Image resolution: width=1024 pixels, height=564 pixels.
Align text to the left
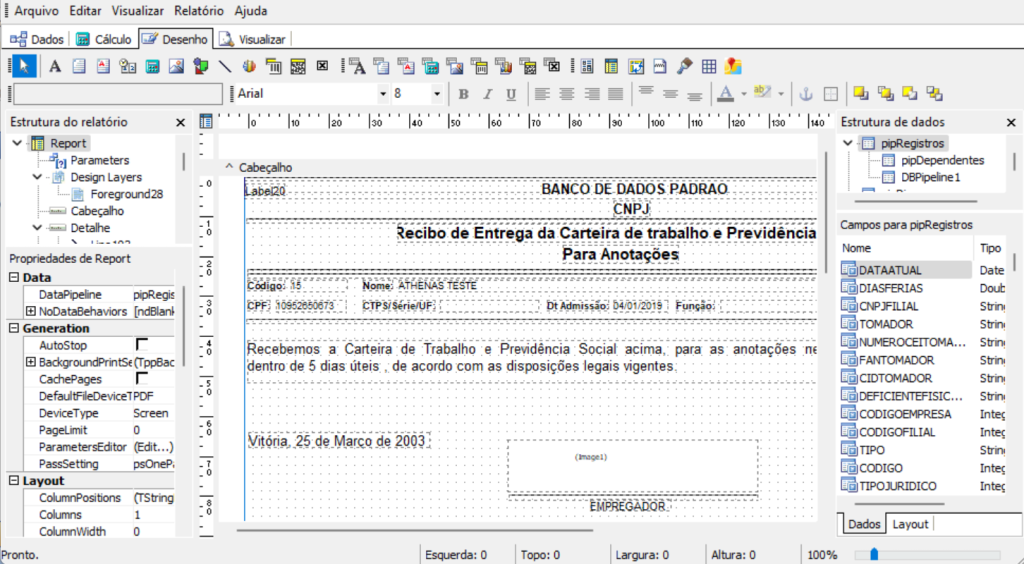542,94
